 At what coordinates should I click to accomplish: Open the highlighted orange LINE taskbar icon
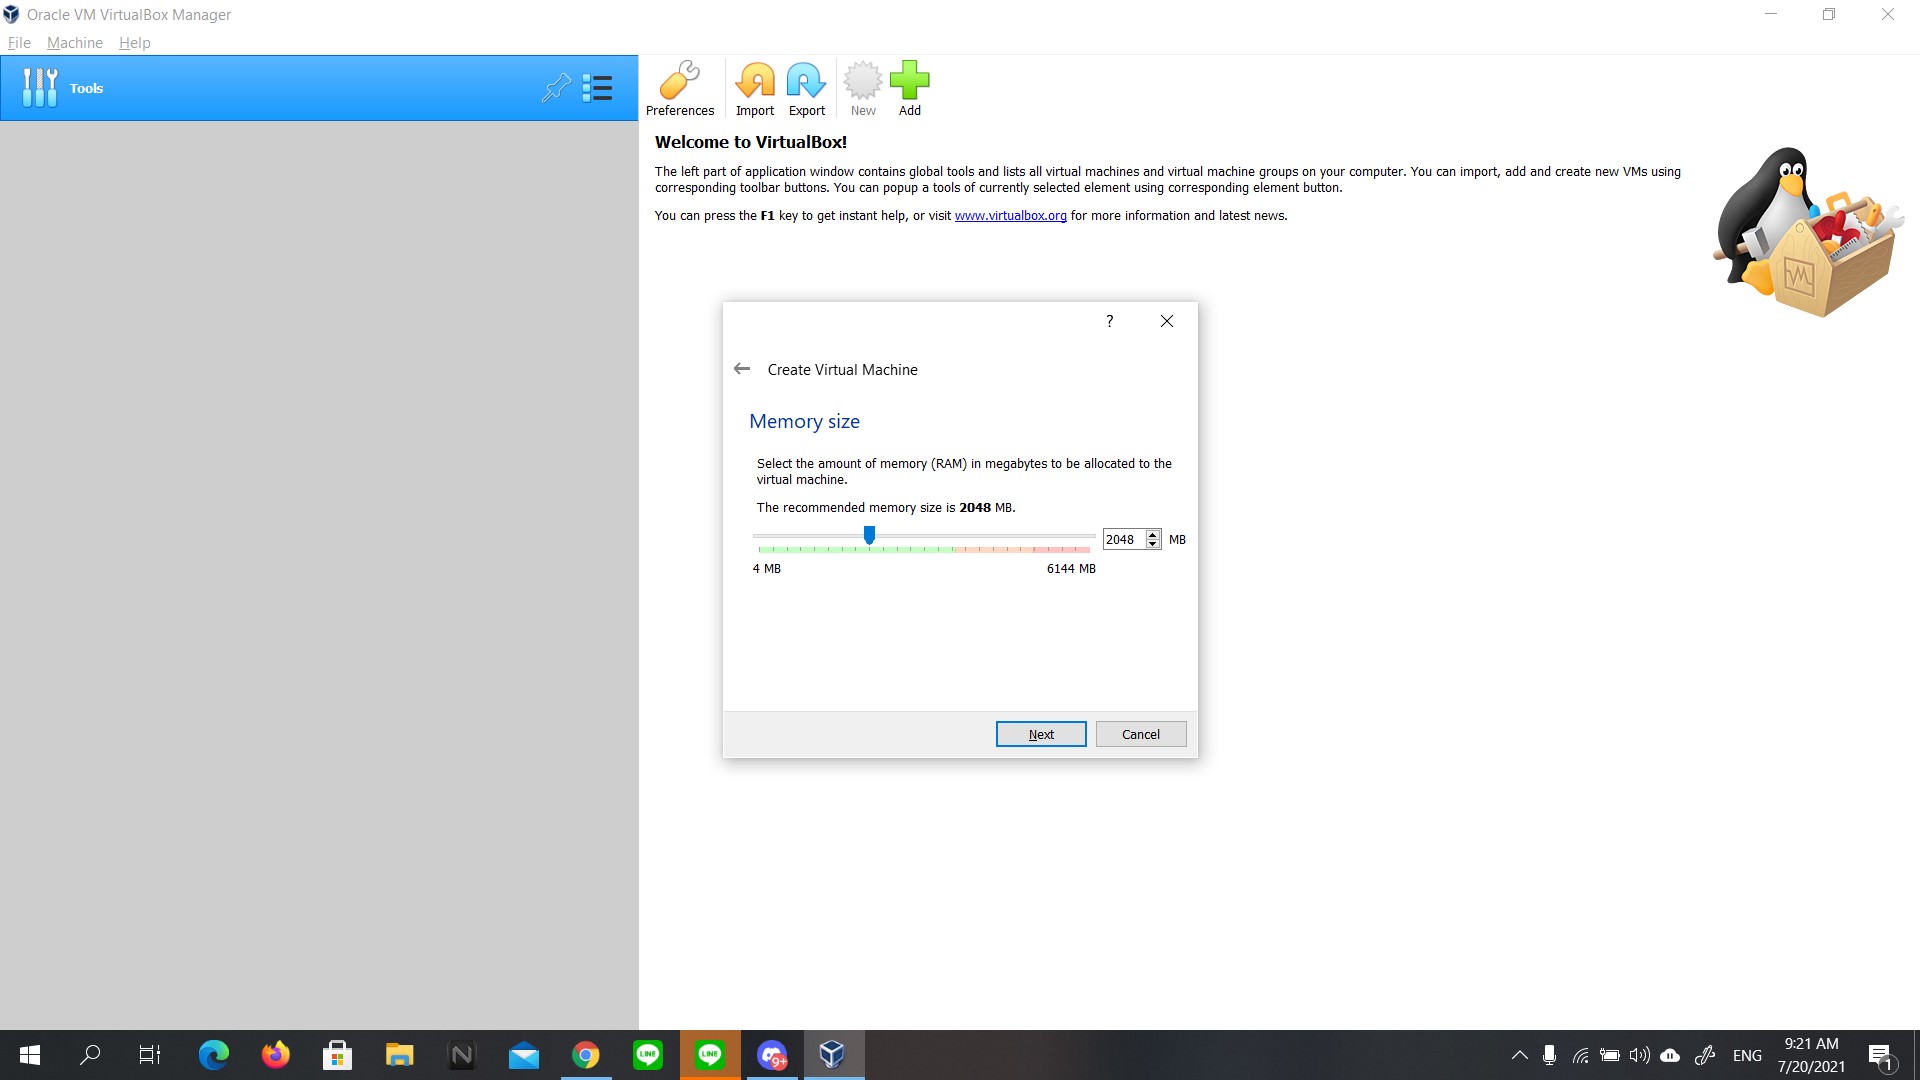tap(710, 1055)
